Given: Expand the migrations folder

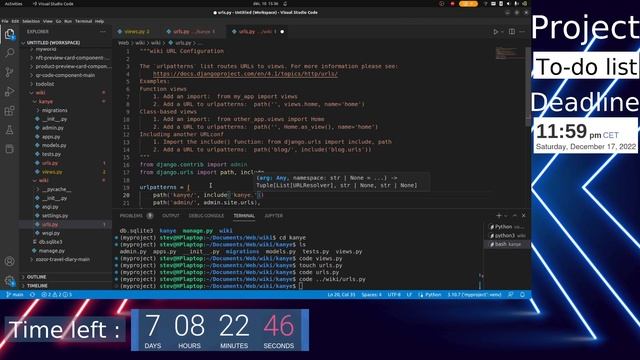Looking at the screenshot, I should [x=65, y=110].
